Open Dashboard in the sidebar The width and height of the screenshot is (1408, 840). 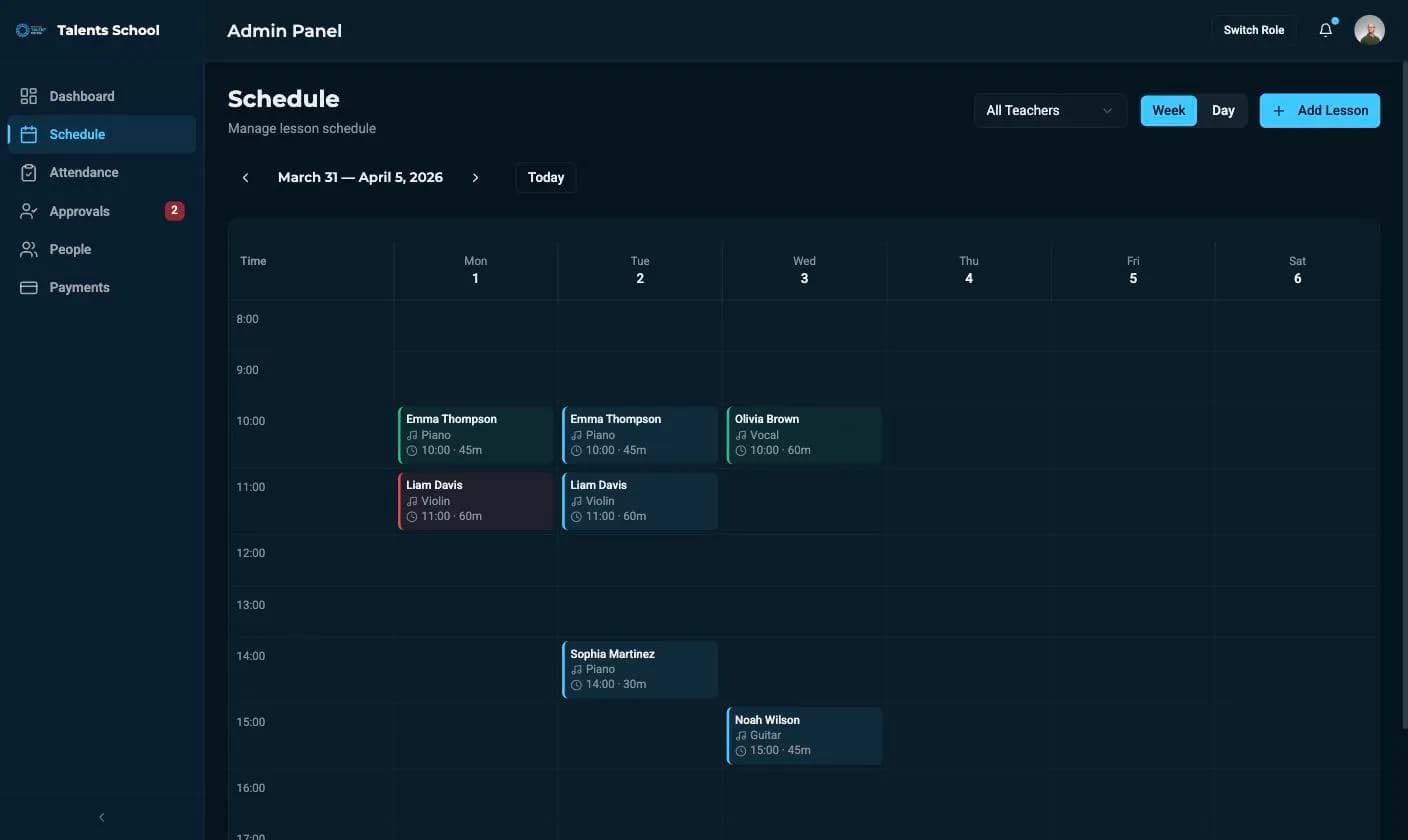[x=101, y=96]
